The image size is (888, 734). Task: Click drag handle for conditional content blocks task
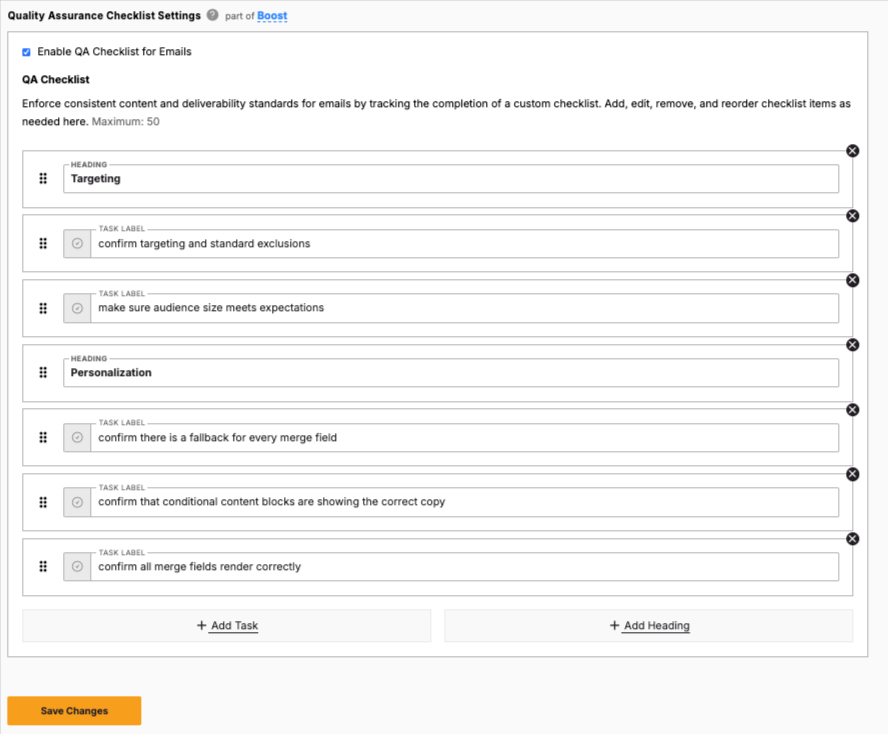coord(43,502)
